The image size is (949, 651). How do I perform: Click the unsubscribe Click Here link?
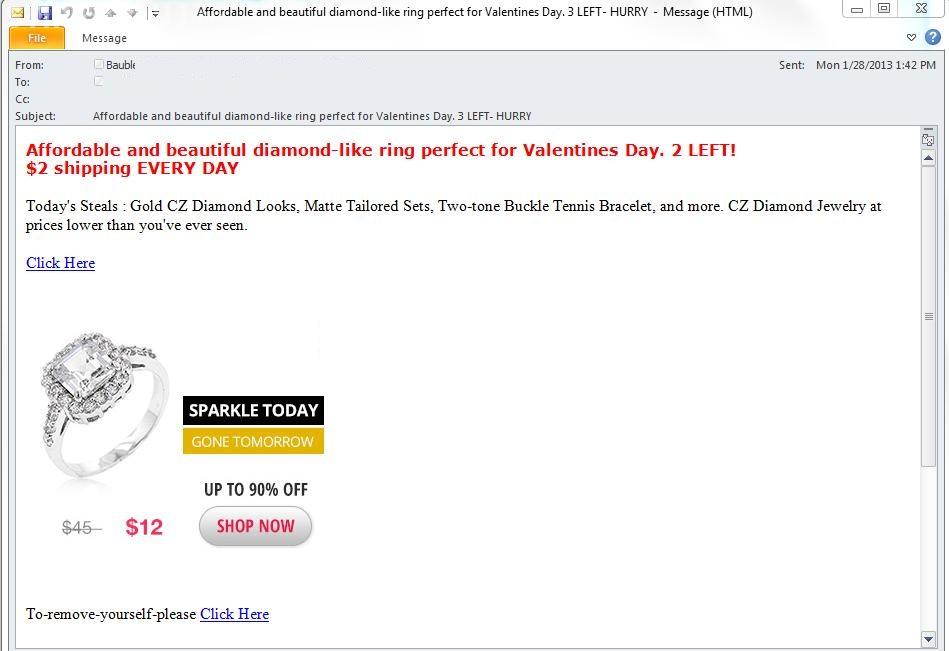point(234,614)
